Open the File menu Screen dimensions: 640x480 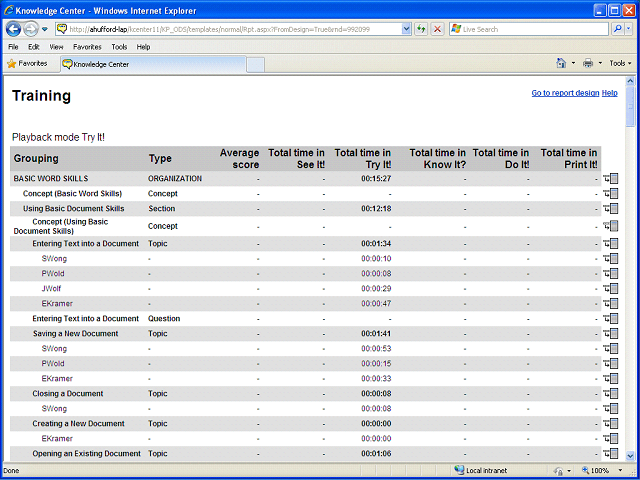pyautogui.click(x=13, y=47)
